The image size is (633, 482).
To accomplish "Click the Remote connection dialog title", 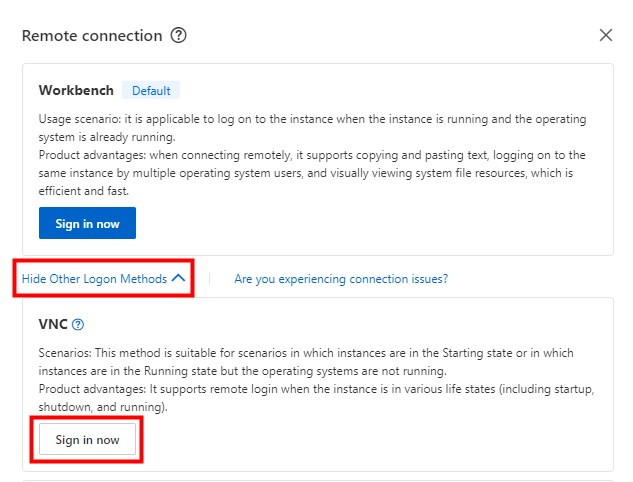I will tap(92, 36).
